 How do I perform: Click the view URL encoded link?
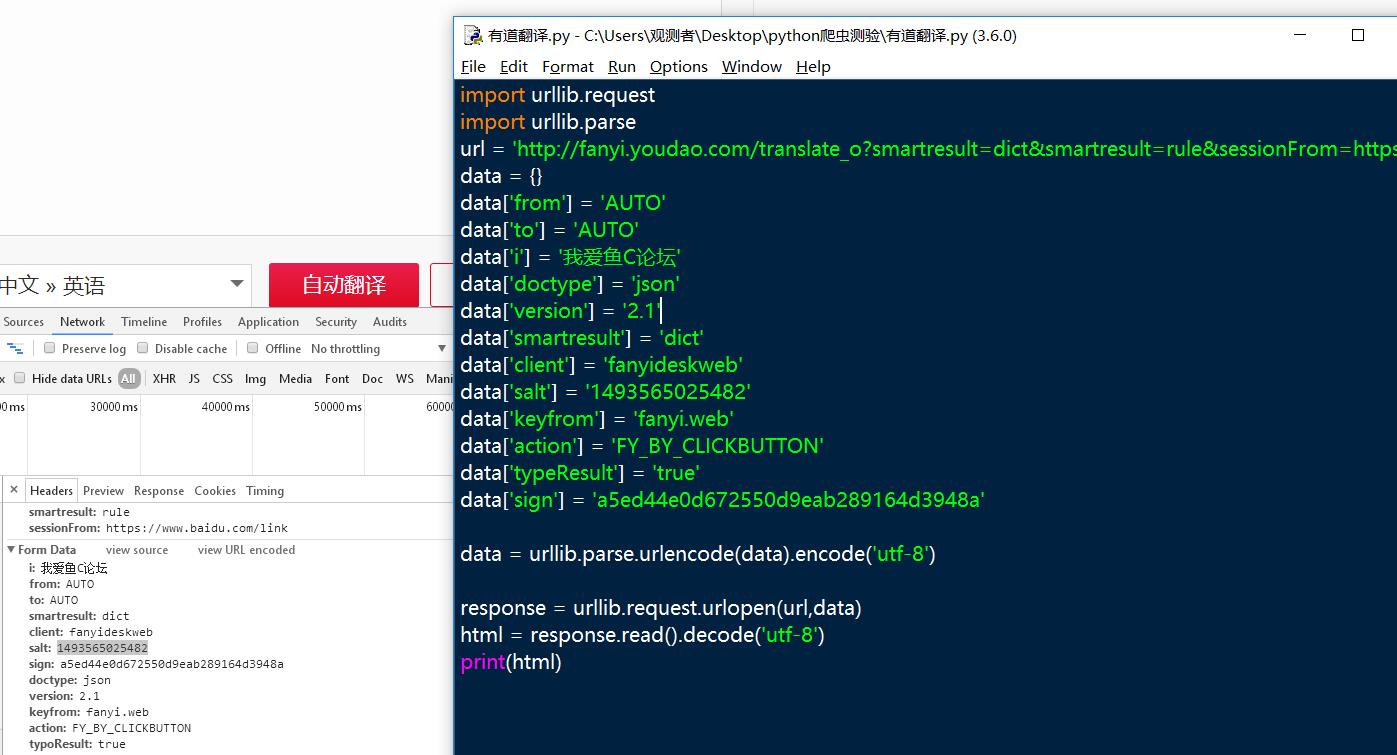point(246,550)
